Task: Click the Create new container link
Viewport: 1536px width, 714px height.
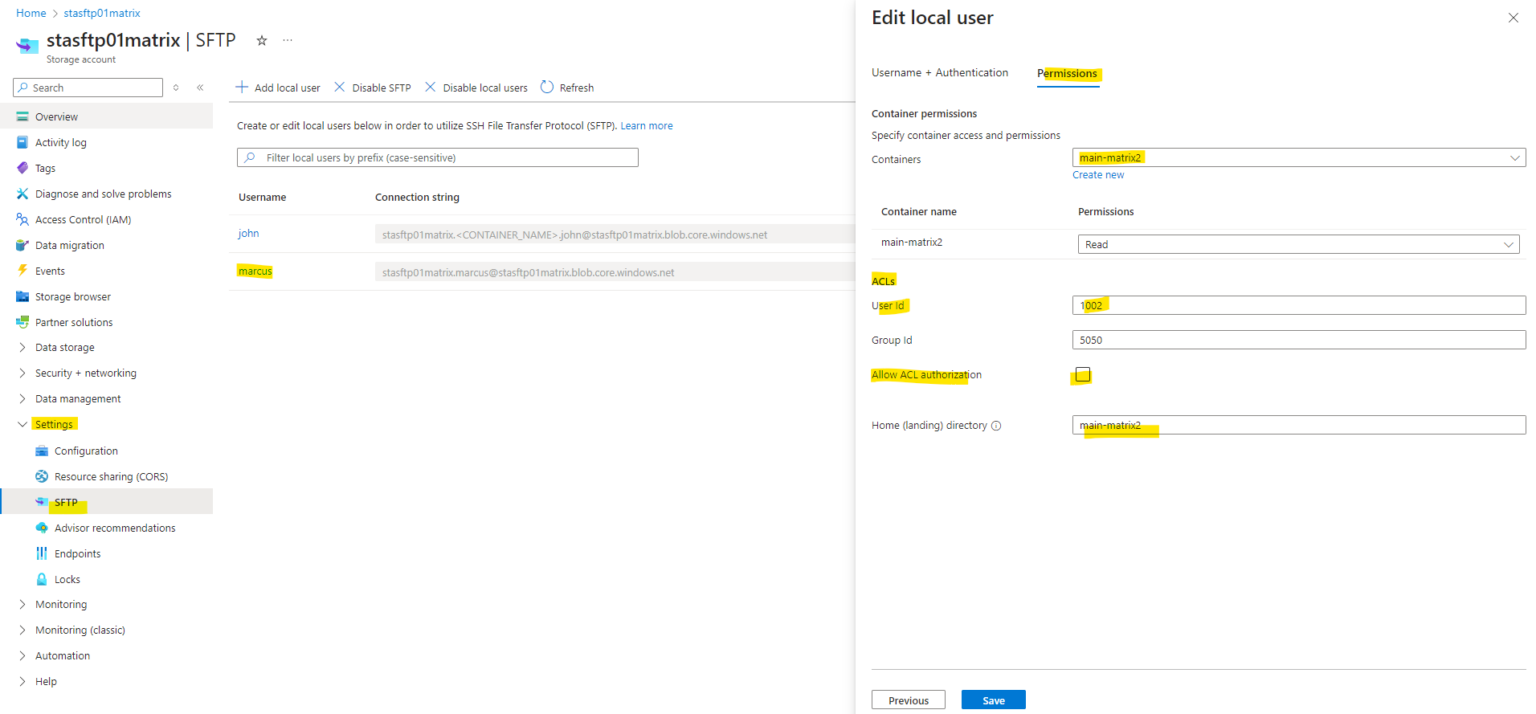Action: tap(1097, 174)
